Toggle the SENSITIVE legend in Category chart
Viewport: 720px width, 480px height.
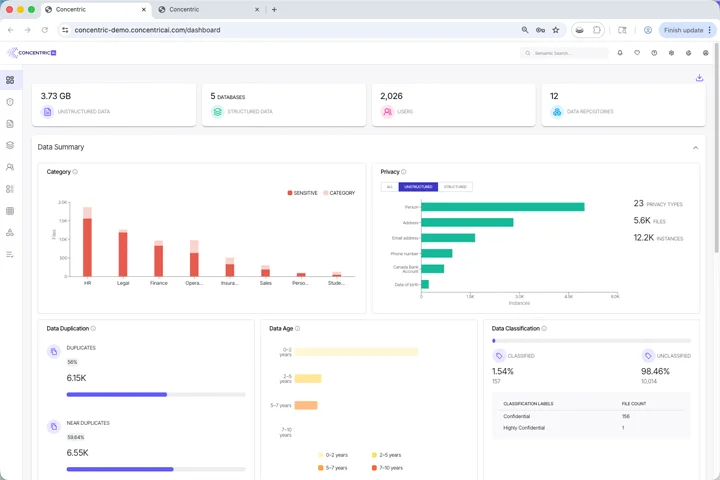[303, 193]
